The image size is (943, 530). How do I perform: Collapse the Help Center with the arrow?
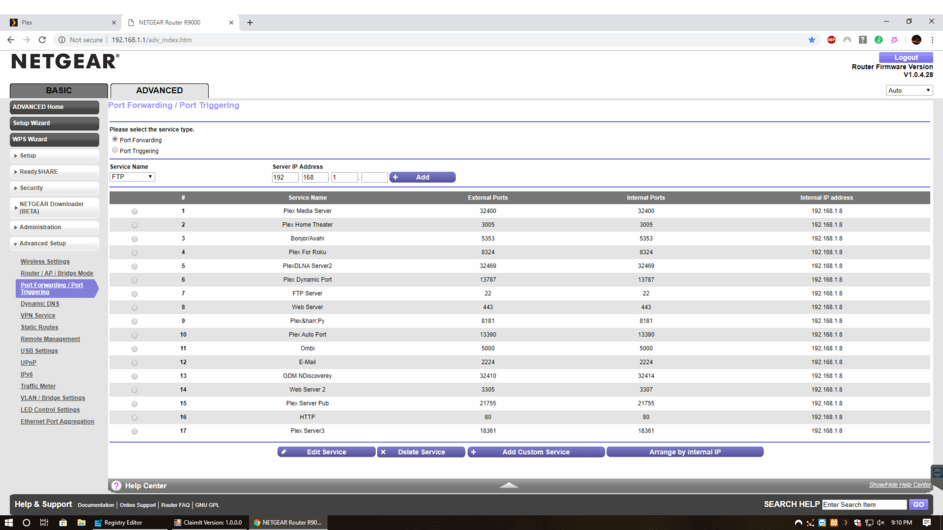(x=509, y=485)
